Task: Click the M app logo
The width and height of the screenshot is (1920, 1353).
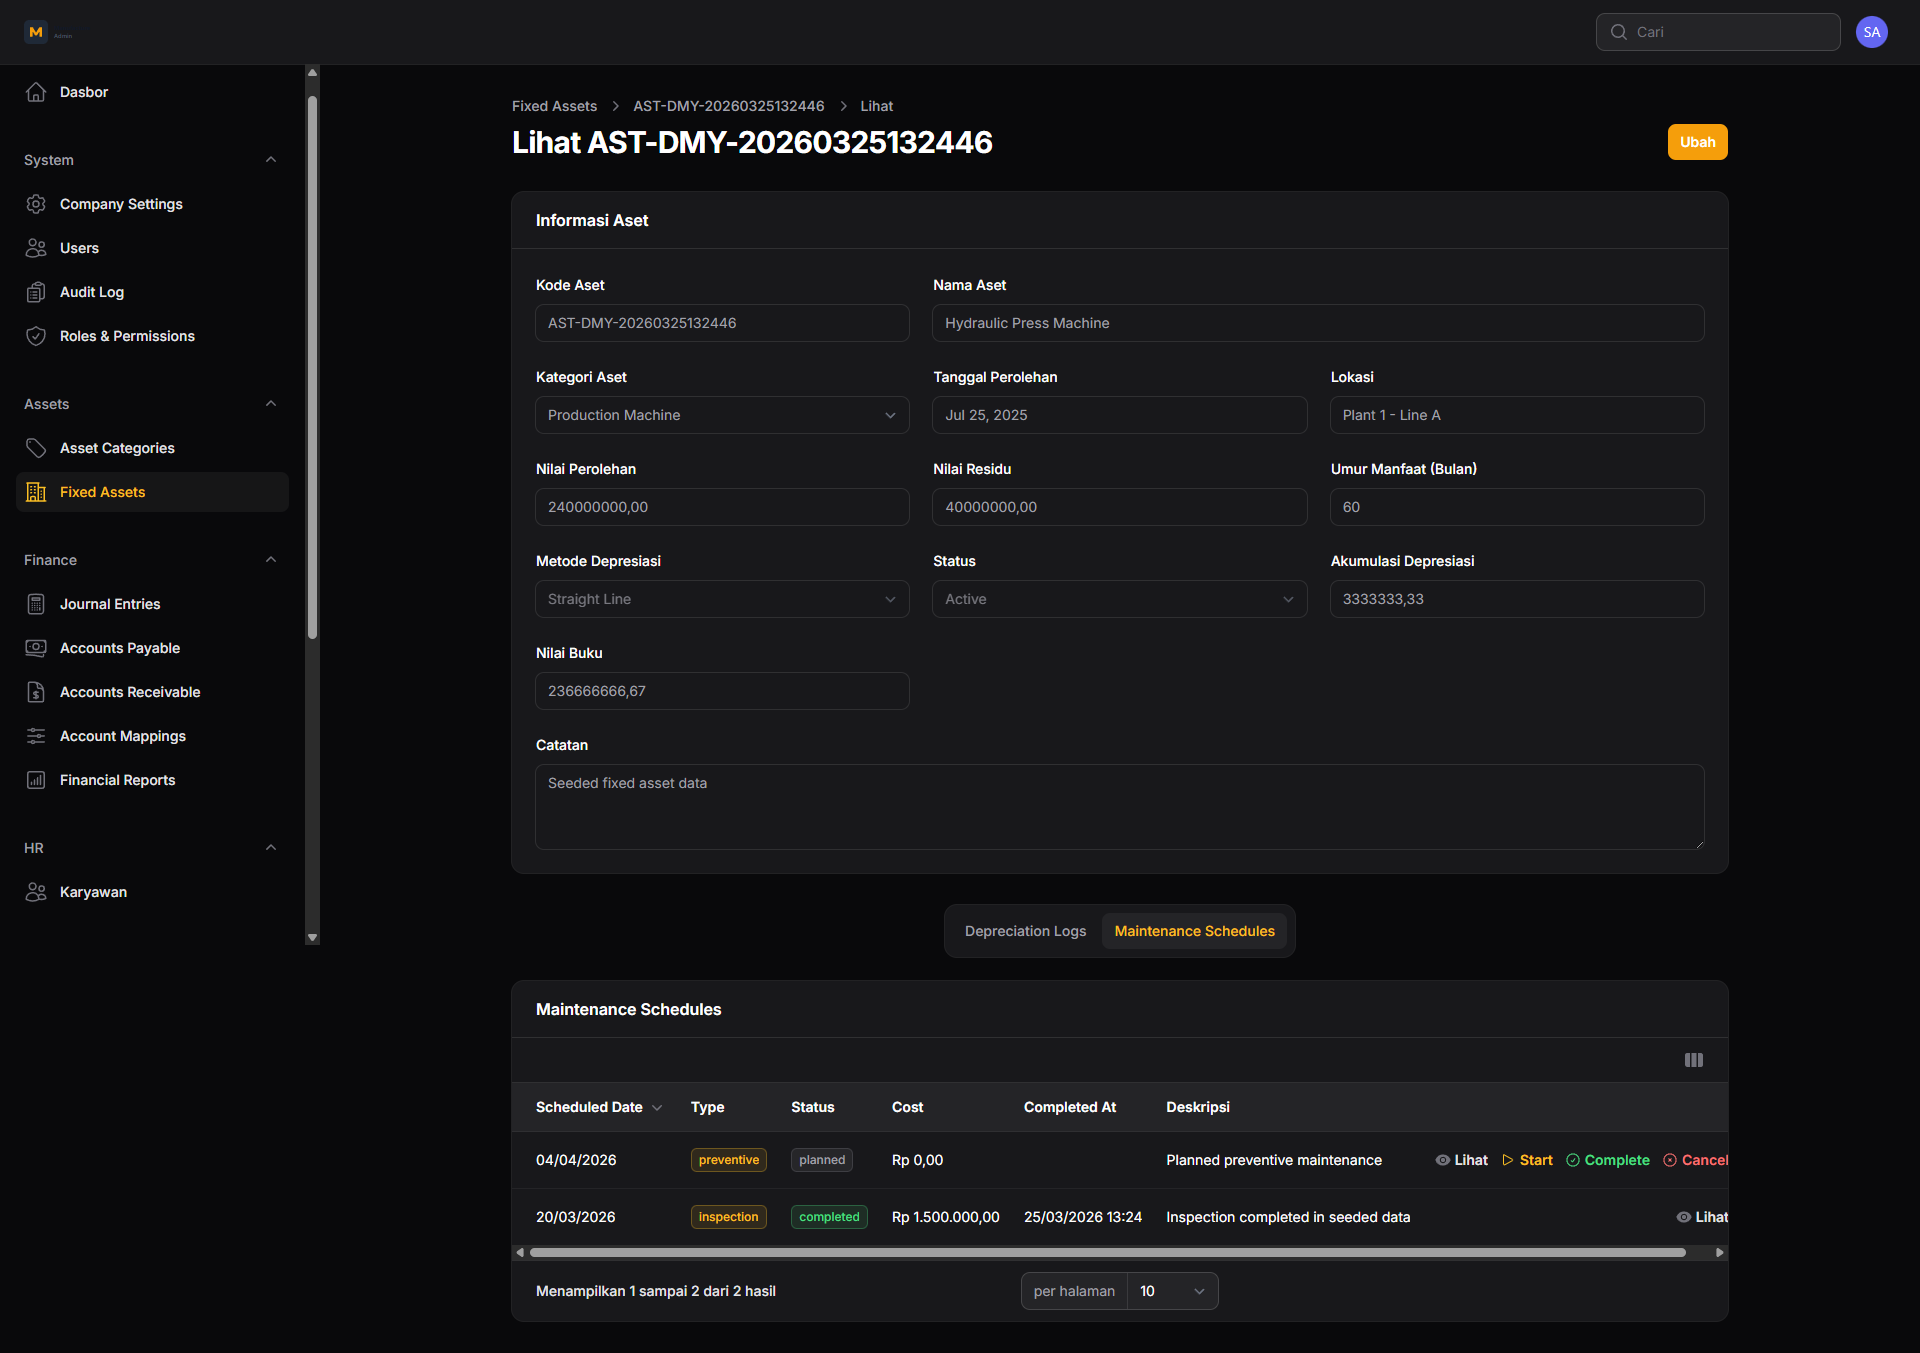Action: (x=36, y=32)
